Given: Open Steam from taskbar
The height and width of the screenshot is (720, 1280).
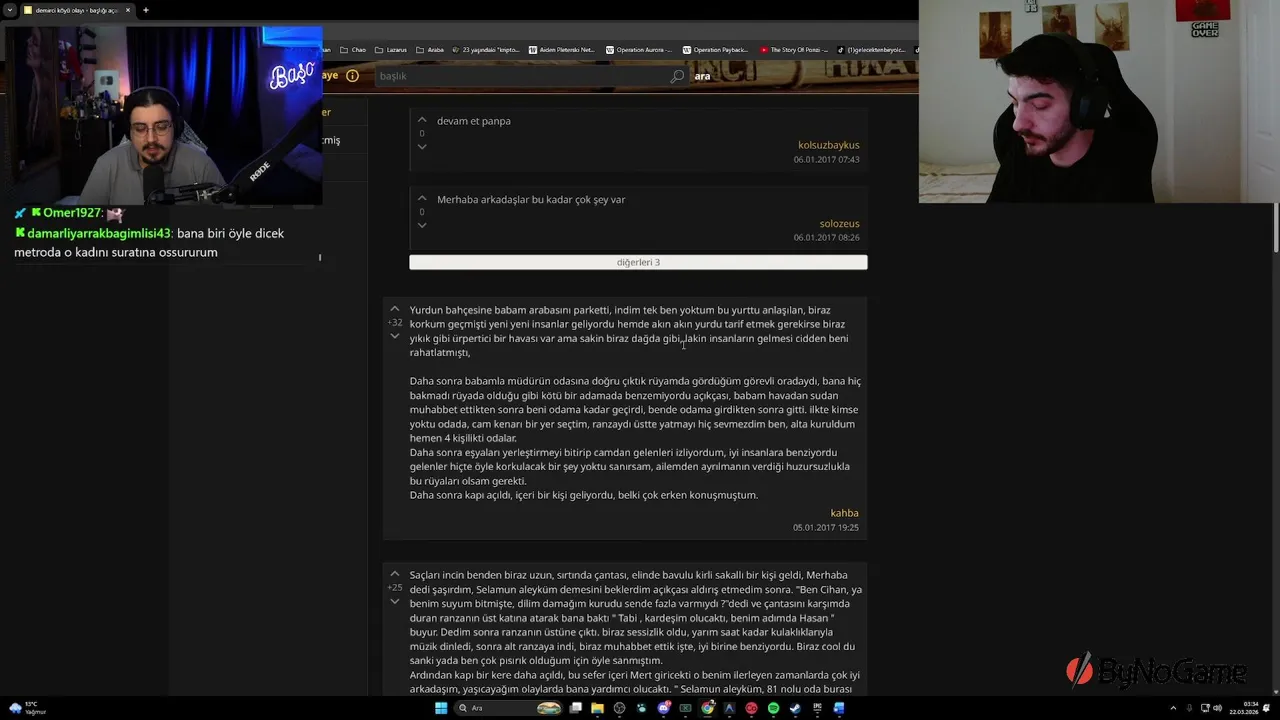Looking at the screenshot, I should pyautogui.click(x=795, y=708).
